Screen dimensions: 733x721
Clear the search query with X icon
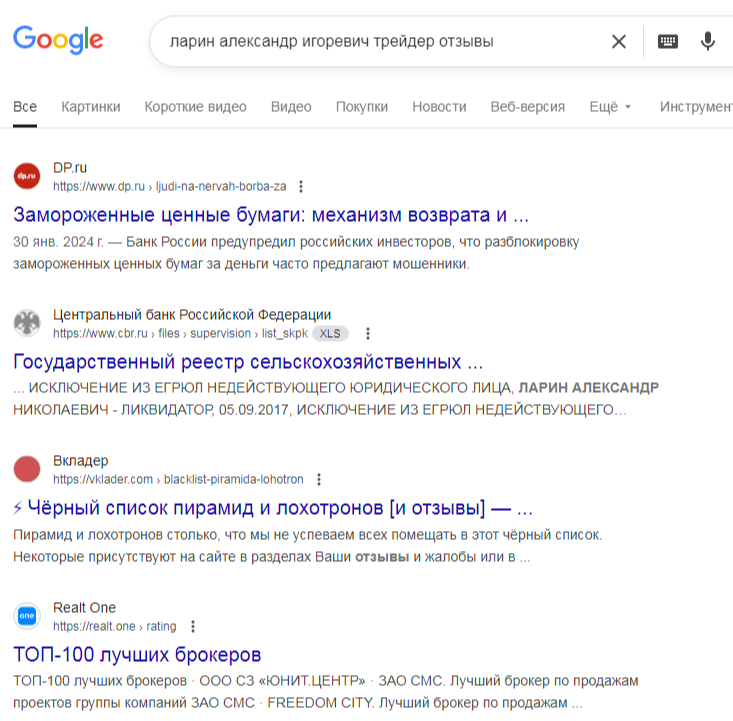click(x=619, y=42)
